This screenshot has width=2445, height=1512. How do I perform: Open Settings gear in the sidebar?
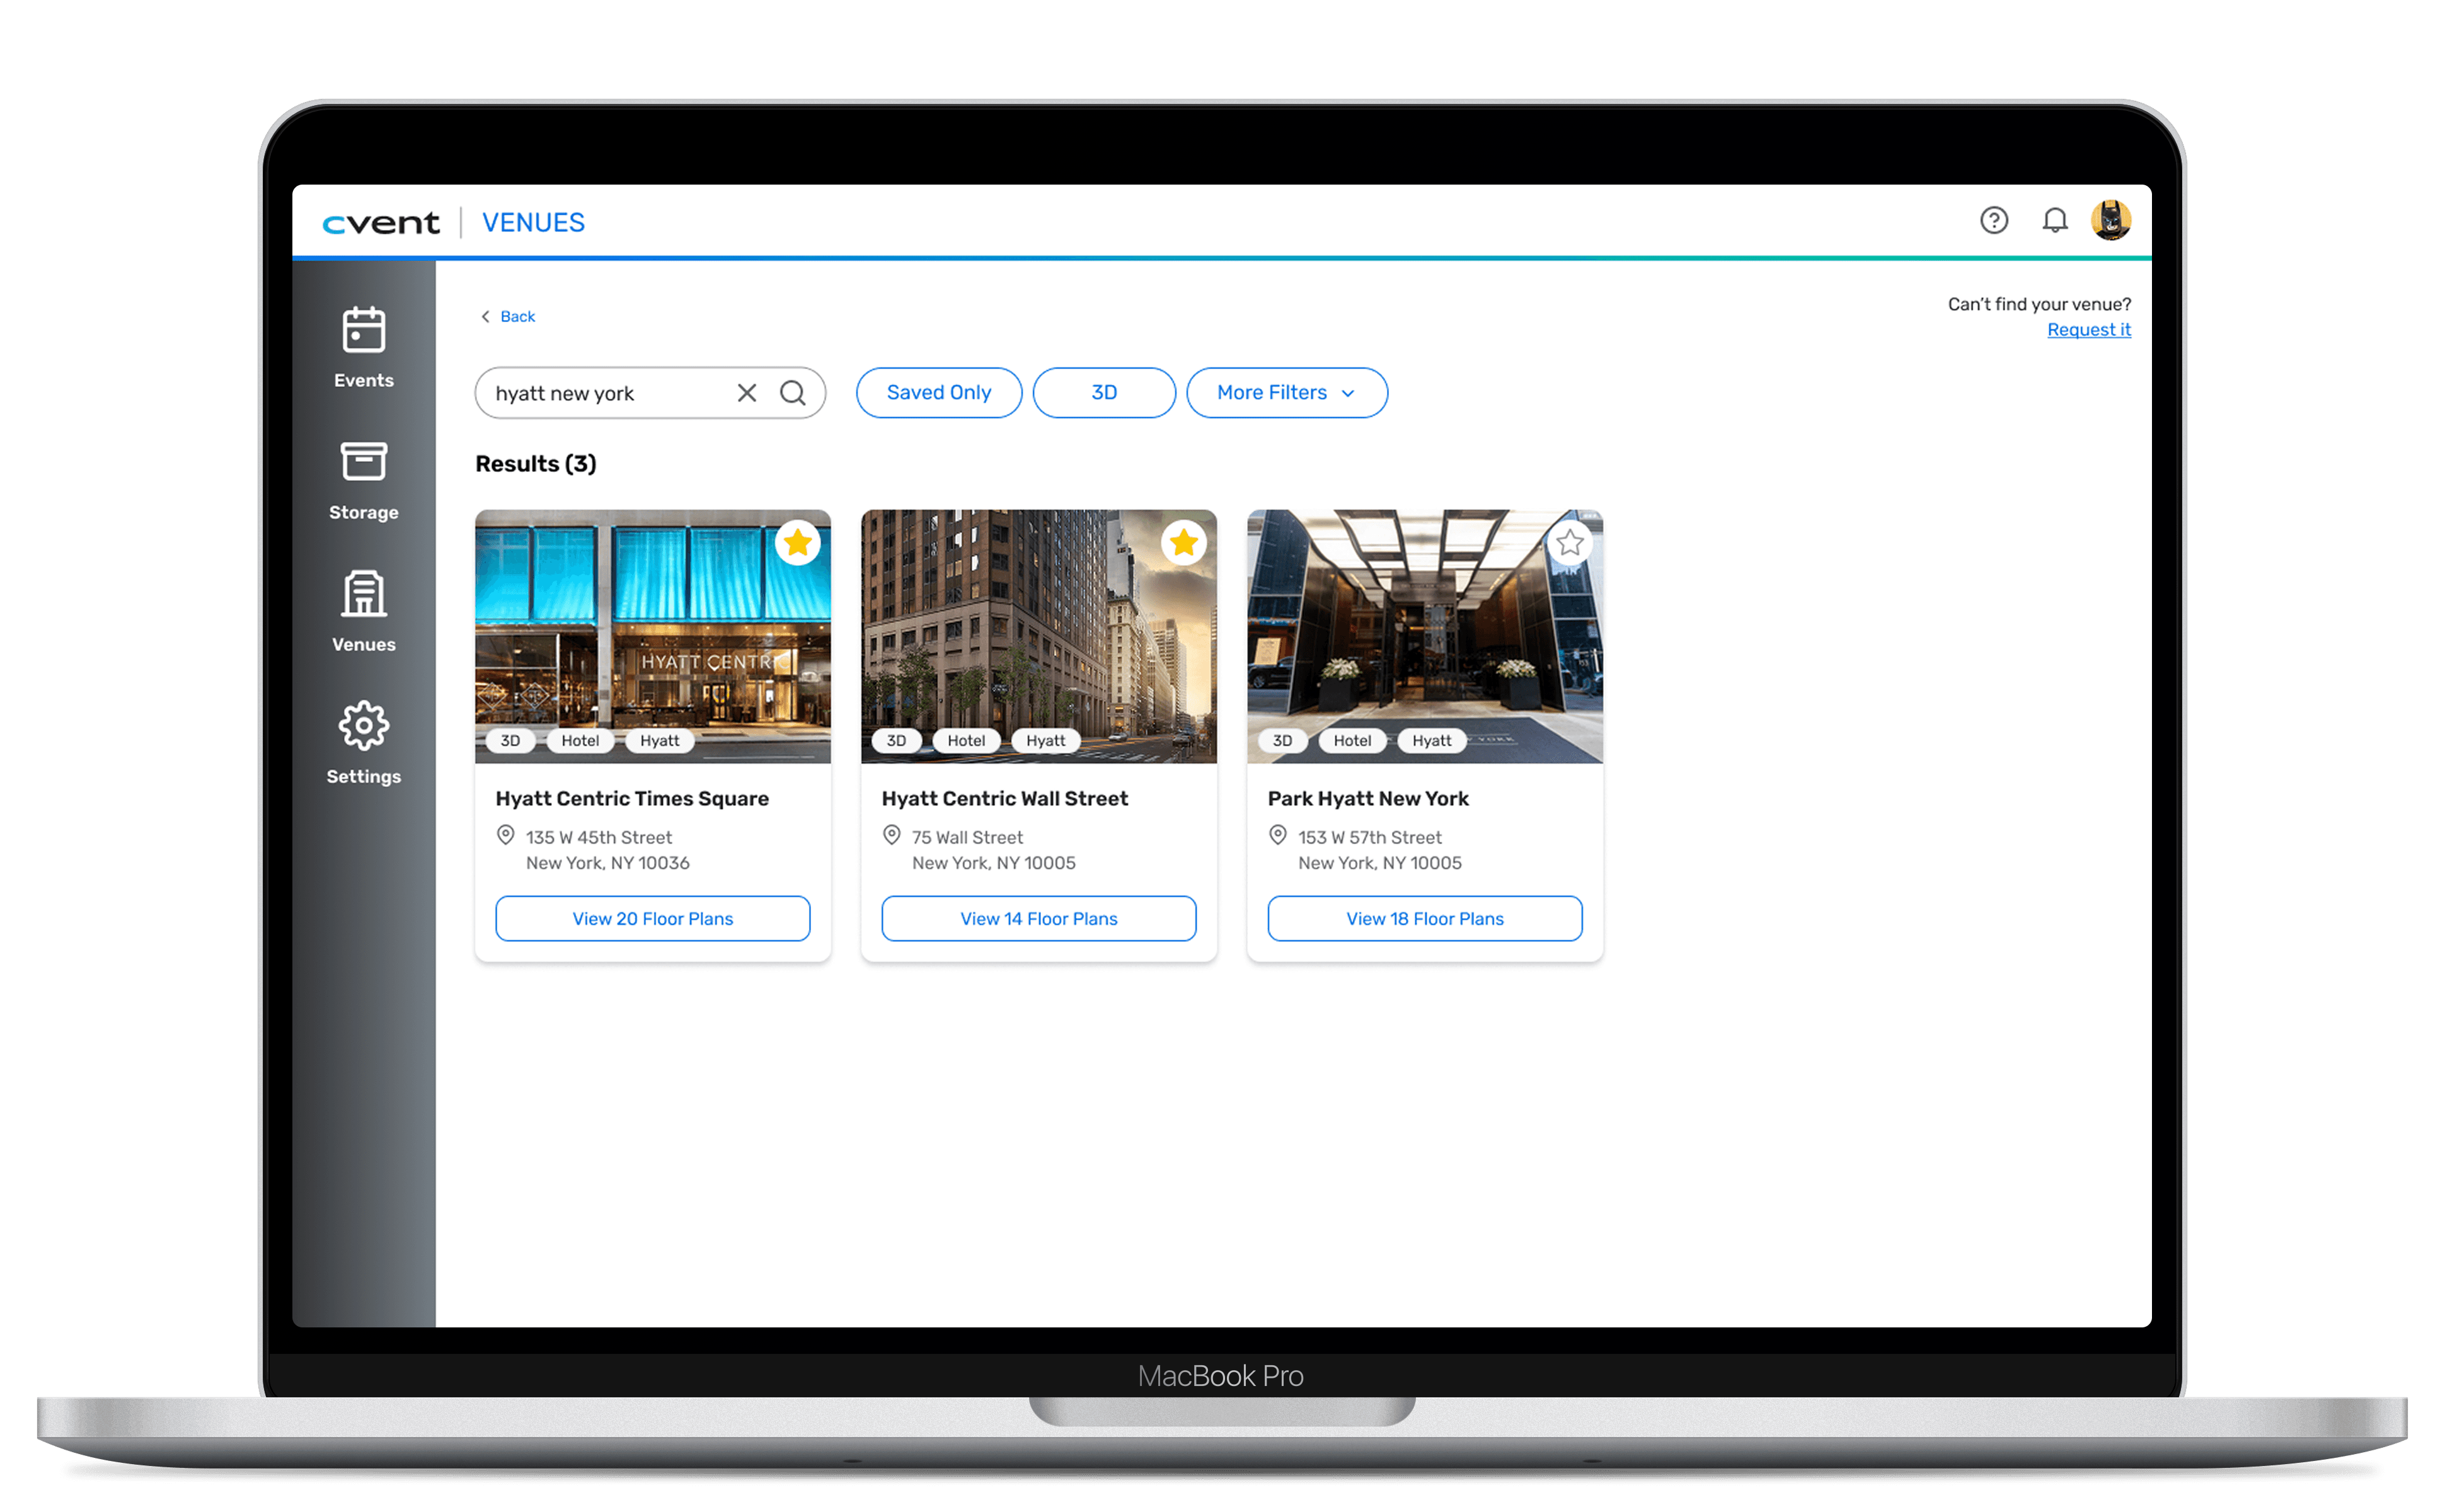coord(363,743)
